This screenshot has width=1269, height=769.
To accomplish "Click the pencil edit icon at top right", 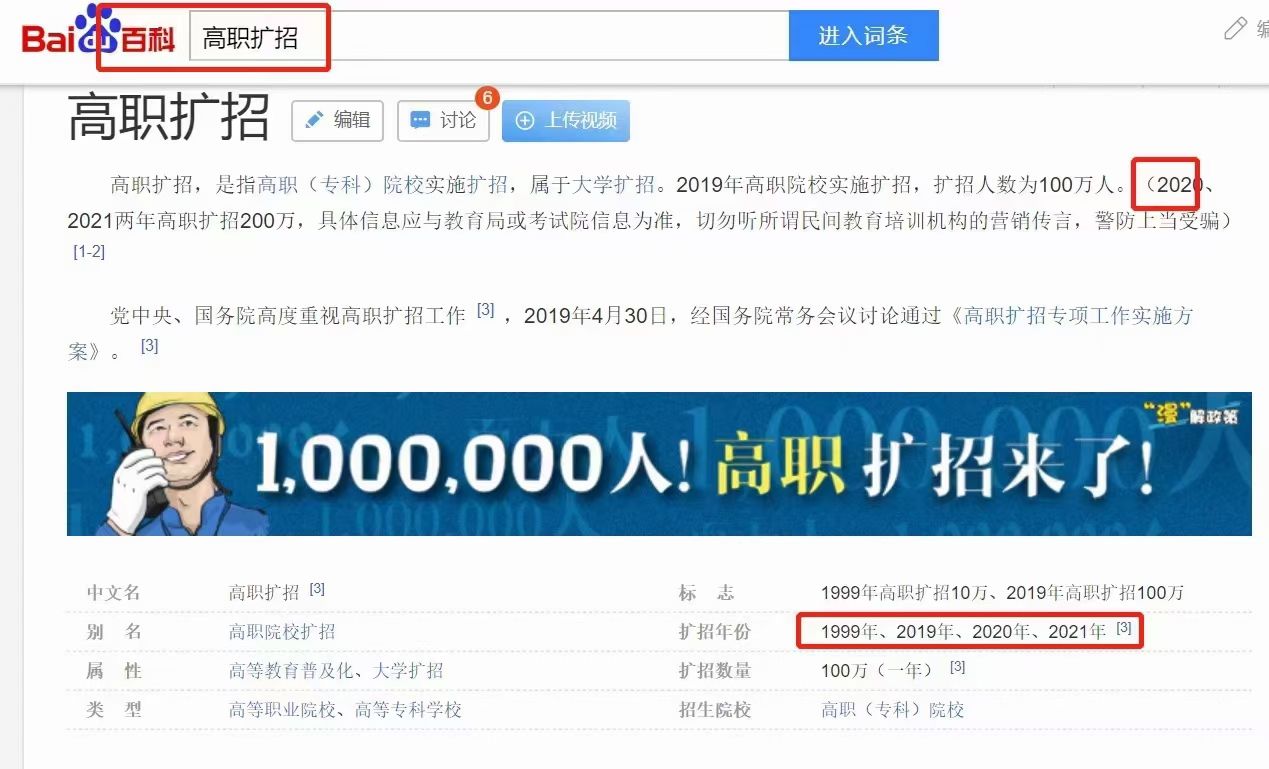I will point(1234,29).
